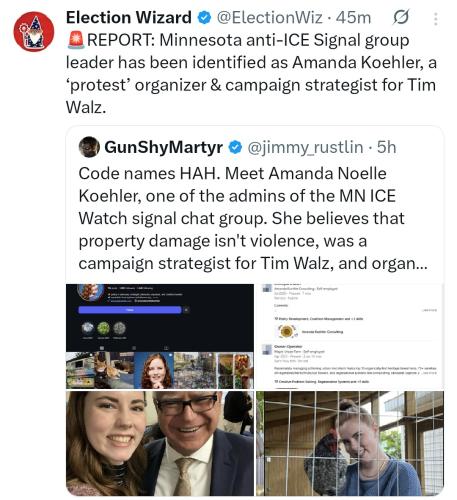Image resolution: width=457 pixels, height=500 pixels.
Task: Click the Grok slashed-circle icon
Action: (x=400, y=17)
